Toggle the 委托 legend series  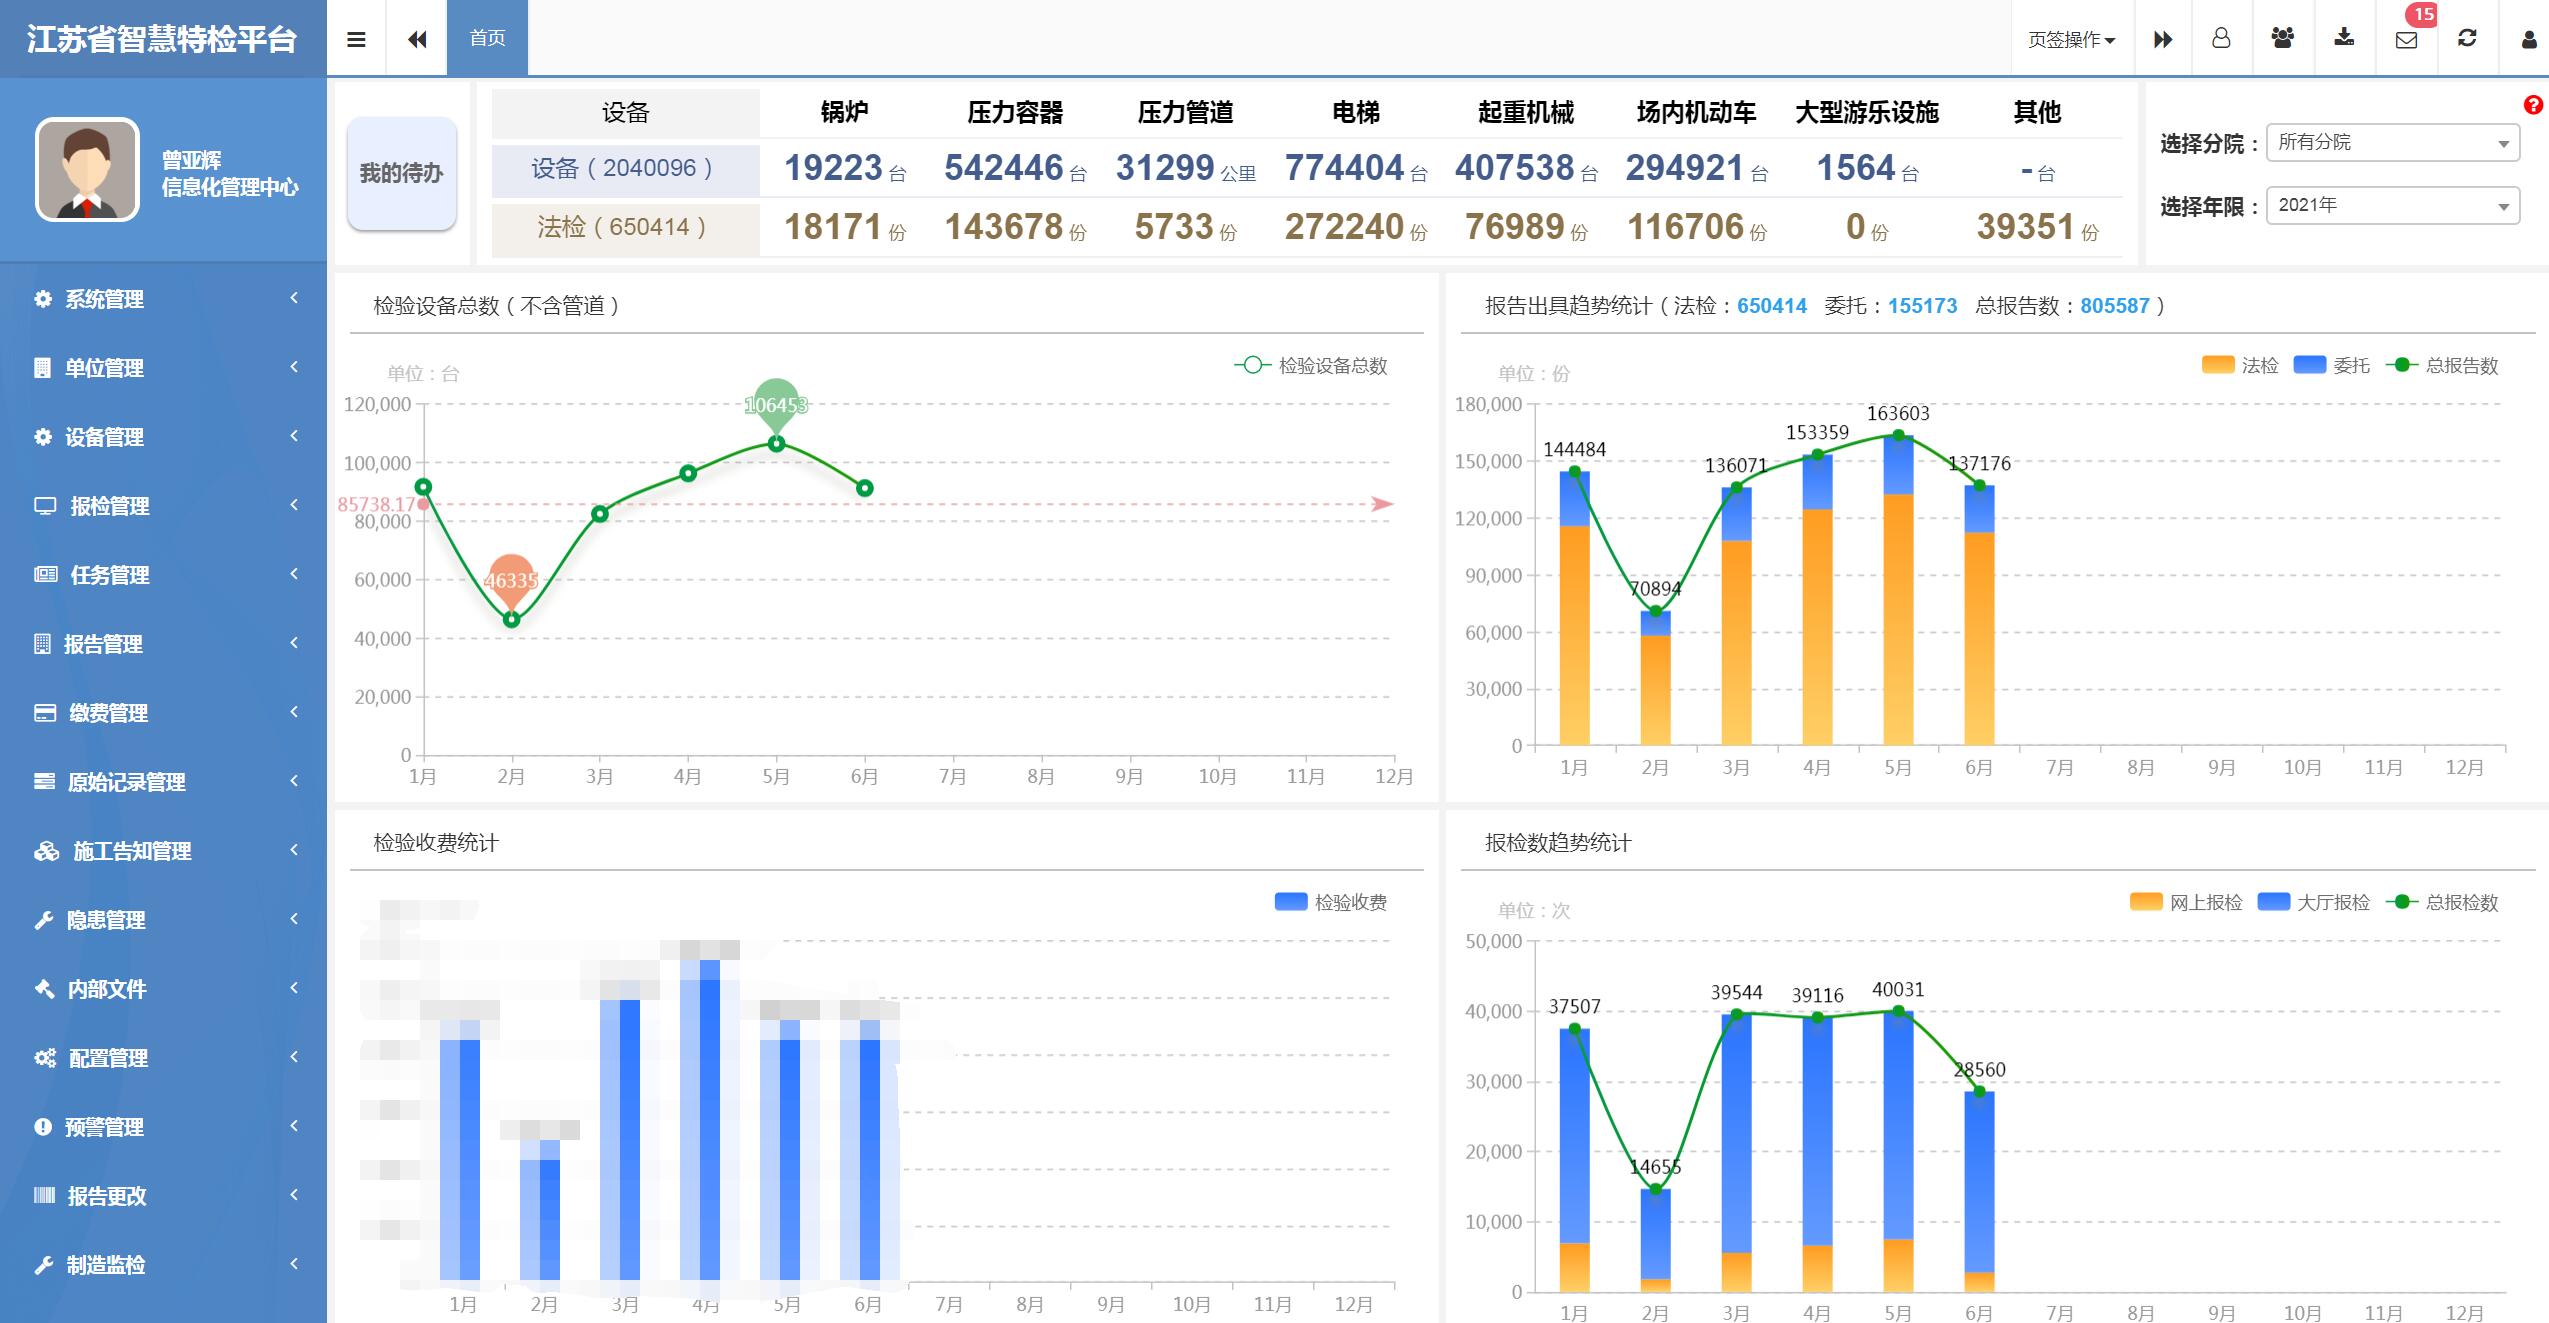pos(2332,365)
